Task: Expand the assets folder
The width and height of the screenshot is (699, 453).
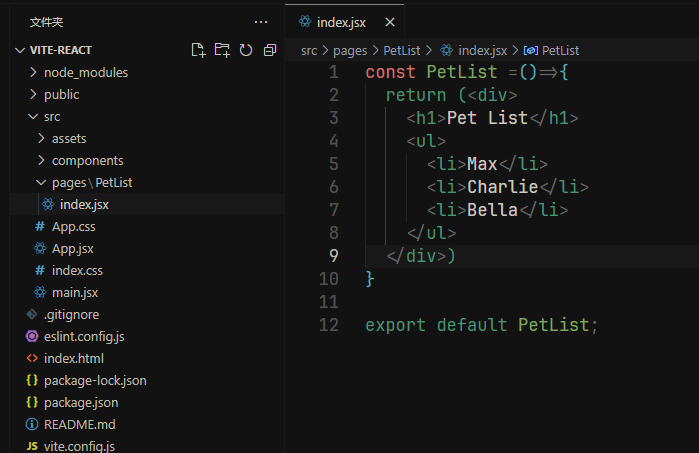Action: [68, 138]
